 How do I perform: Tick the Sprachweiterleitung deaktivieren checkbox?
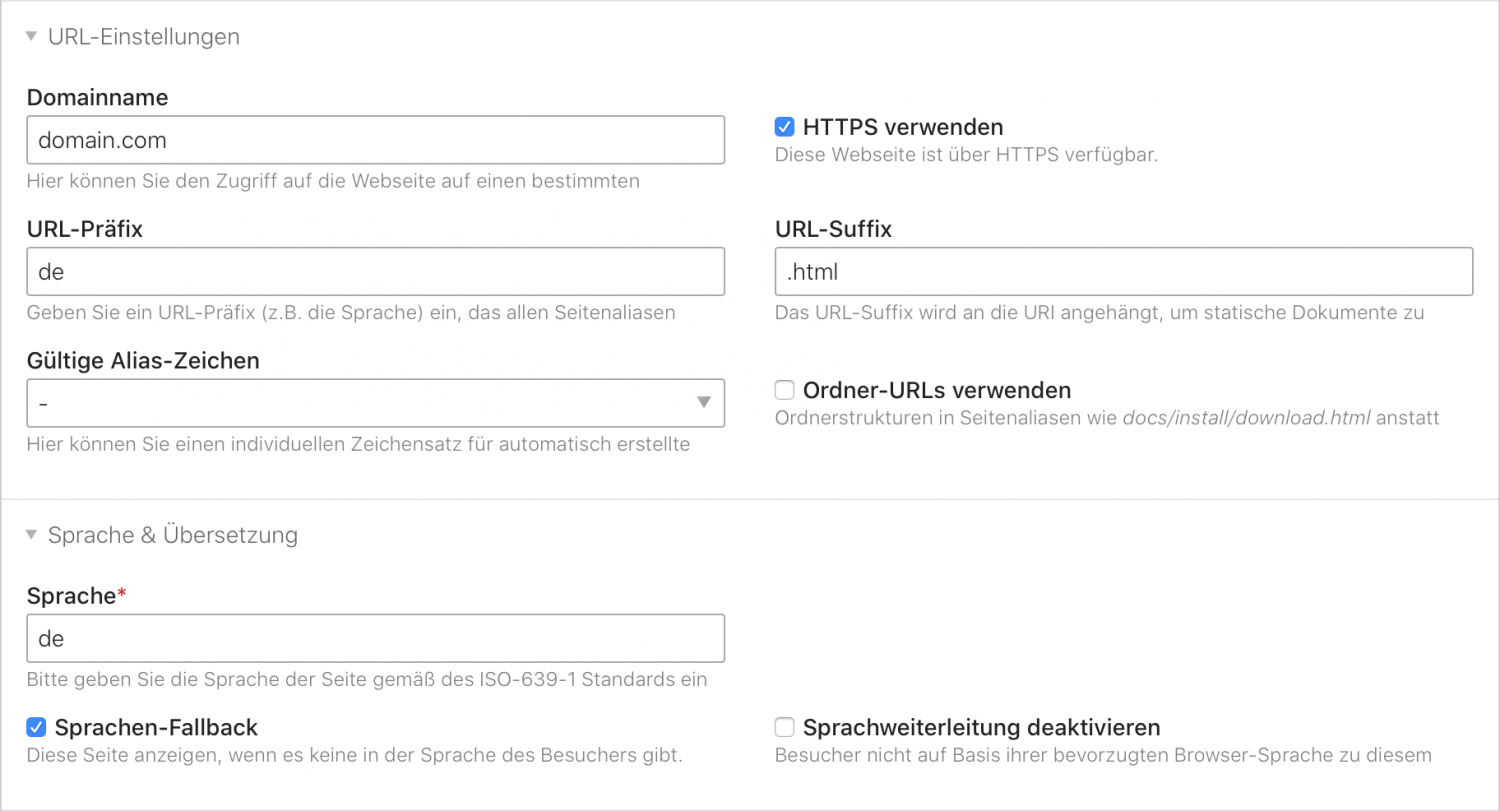coord(785,727)
